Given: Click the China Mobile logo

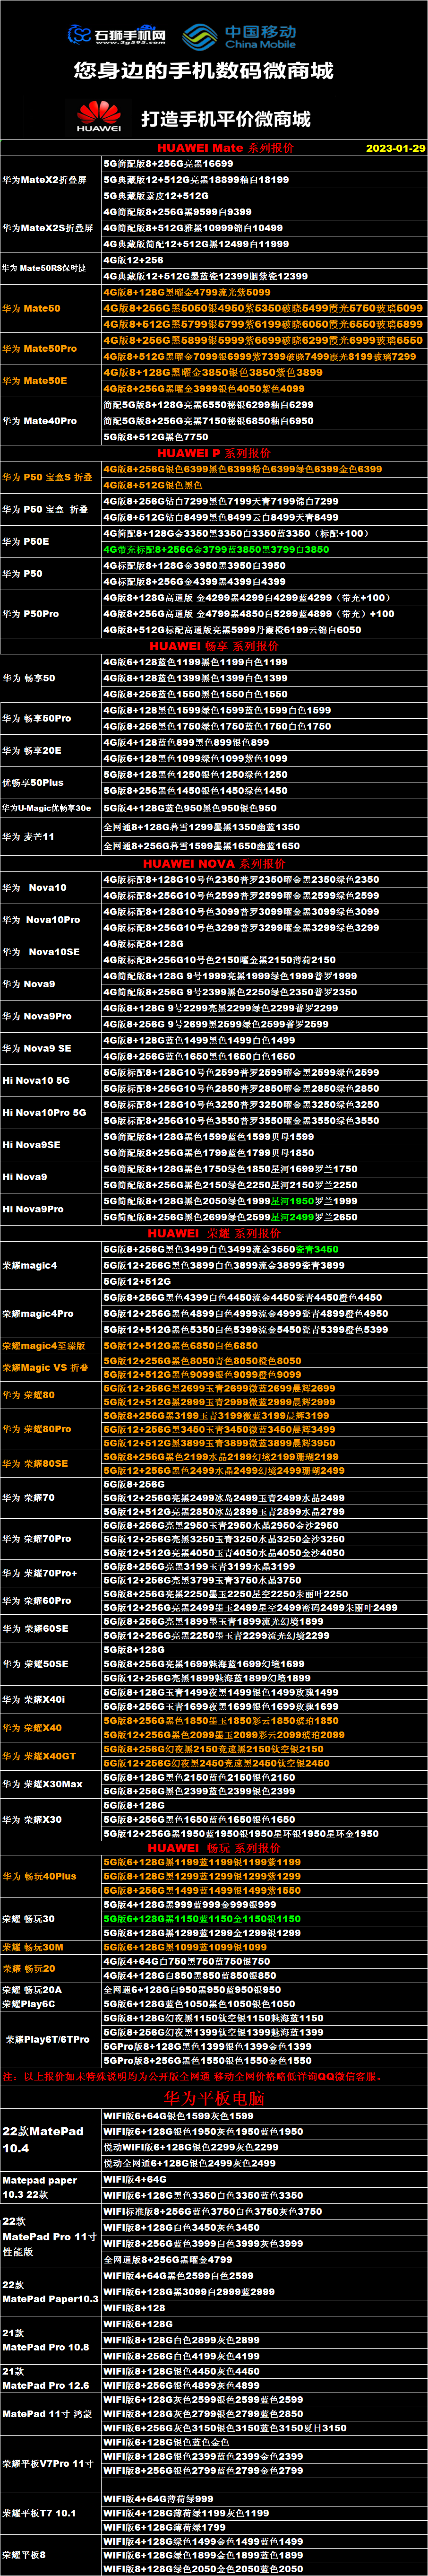Looking at the screenshot, I should [239, 37].
